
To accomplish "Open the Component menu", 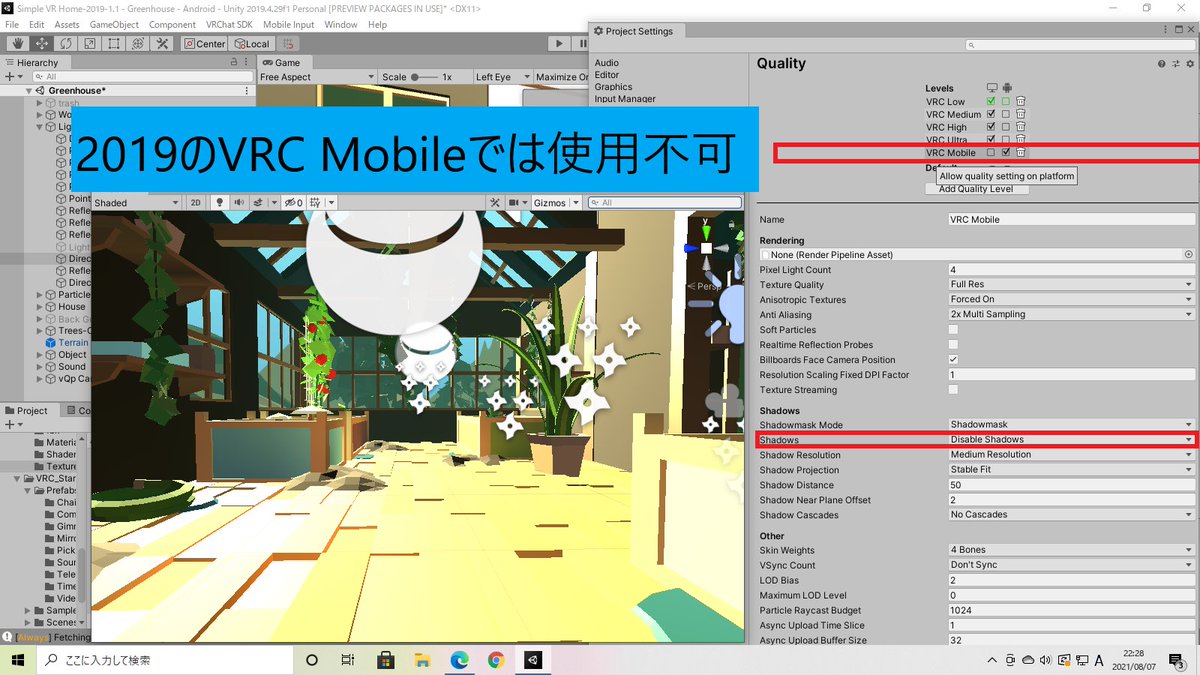I will tap(172, 24).
